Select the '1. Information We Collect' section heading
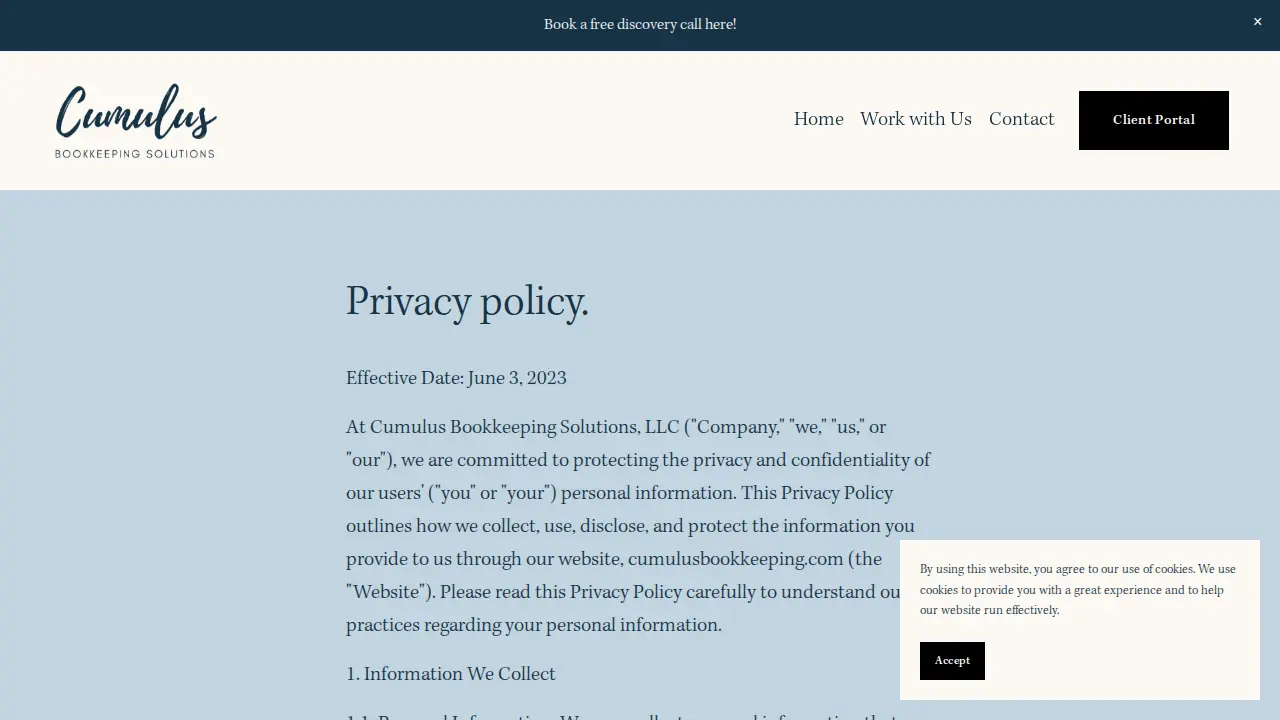The height and width of the screenshot is (720, 1280). click(x=451, y=674)
